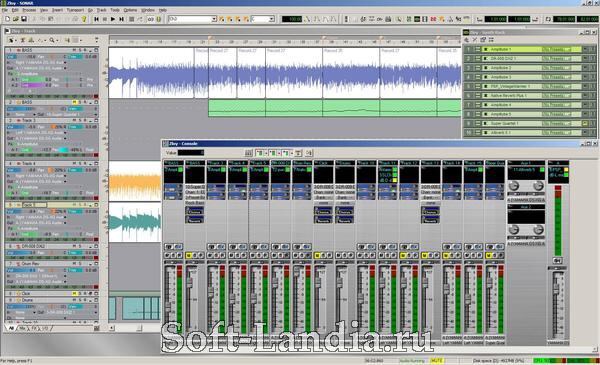
Task: Click the New document icon in toolbar
Action: (8, 19)
